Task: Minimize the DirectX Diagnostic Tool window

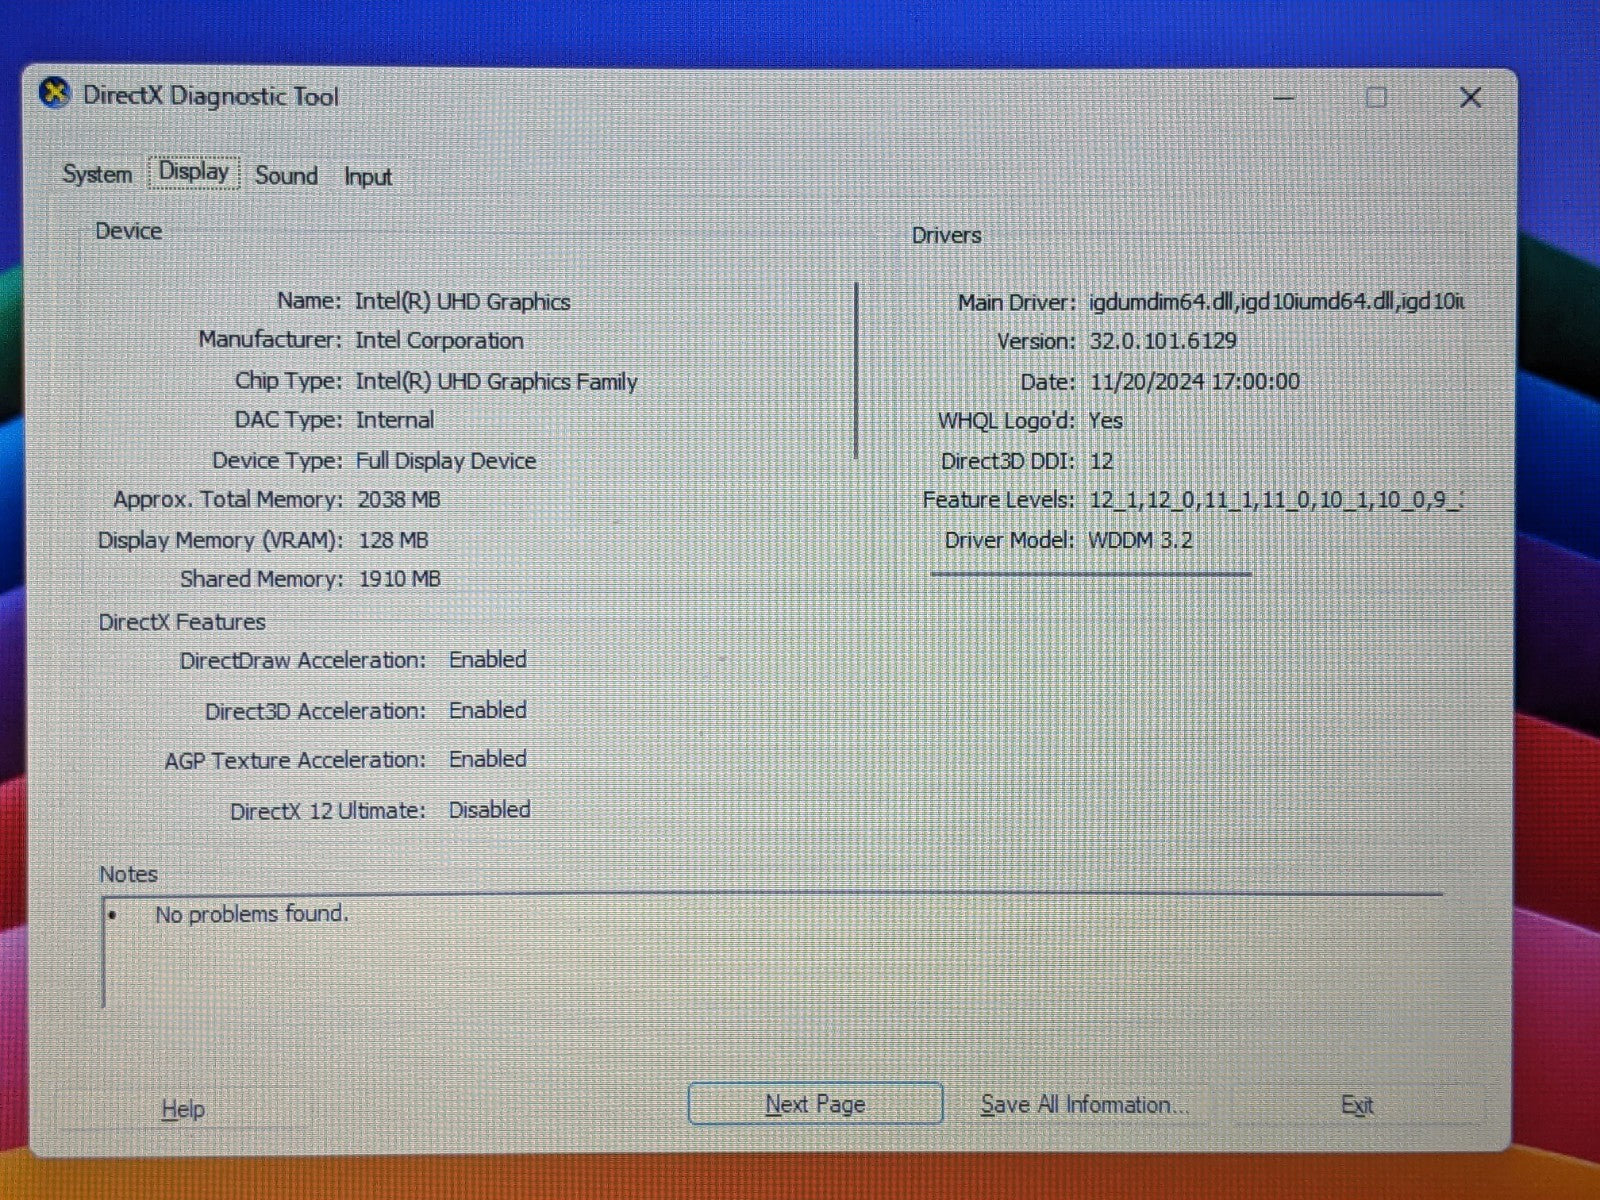Action: (x=1284, y=98)
